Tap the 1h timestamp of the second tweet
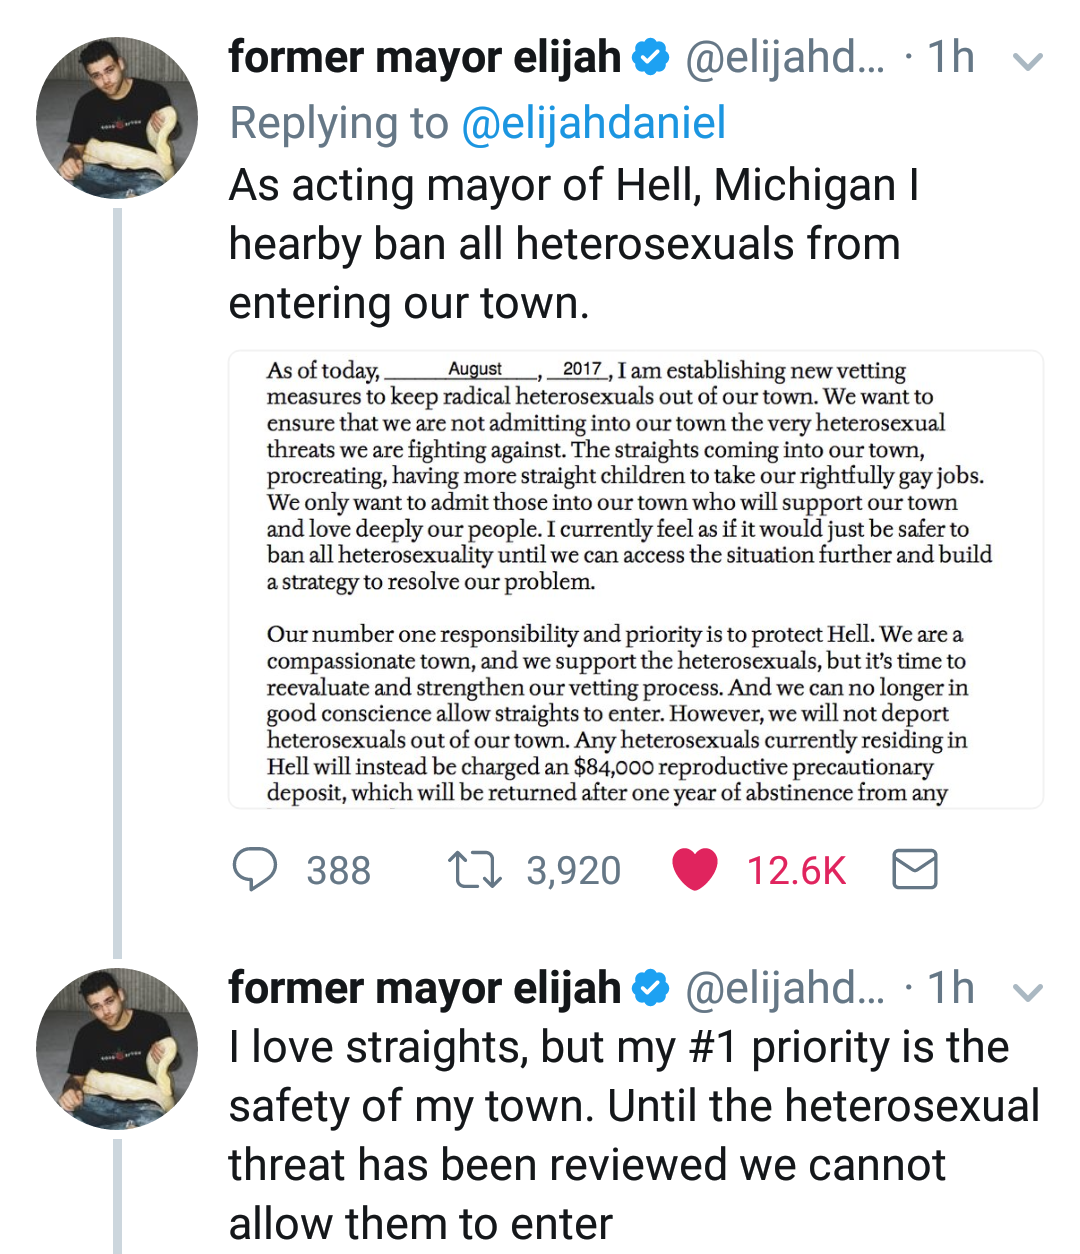Viewport: 1080px width, 1254px height. tap(951, 988)
